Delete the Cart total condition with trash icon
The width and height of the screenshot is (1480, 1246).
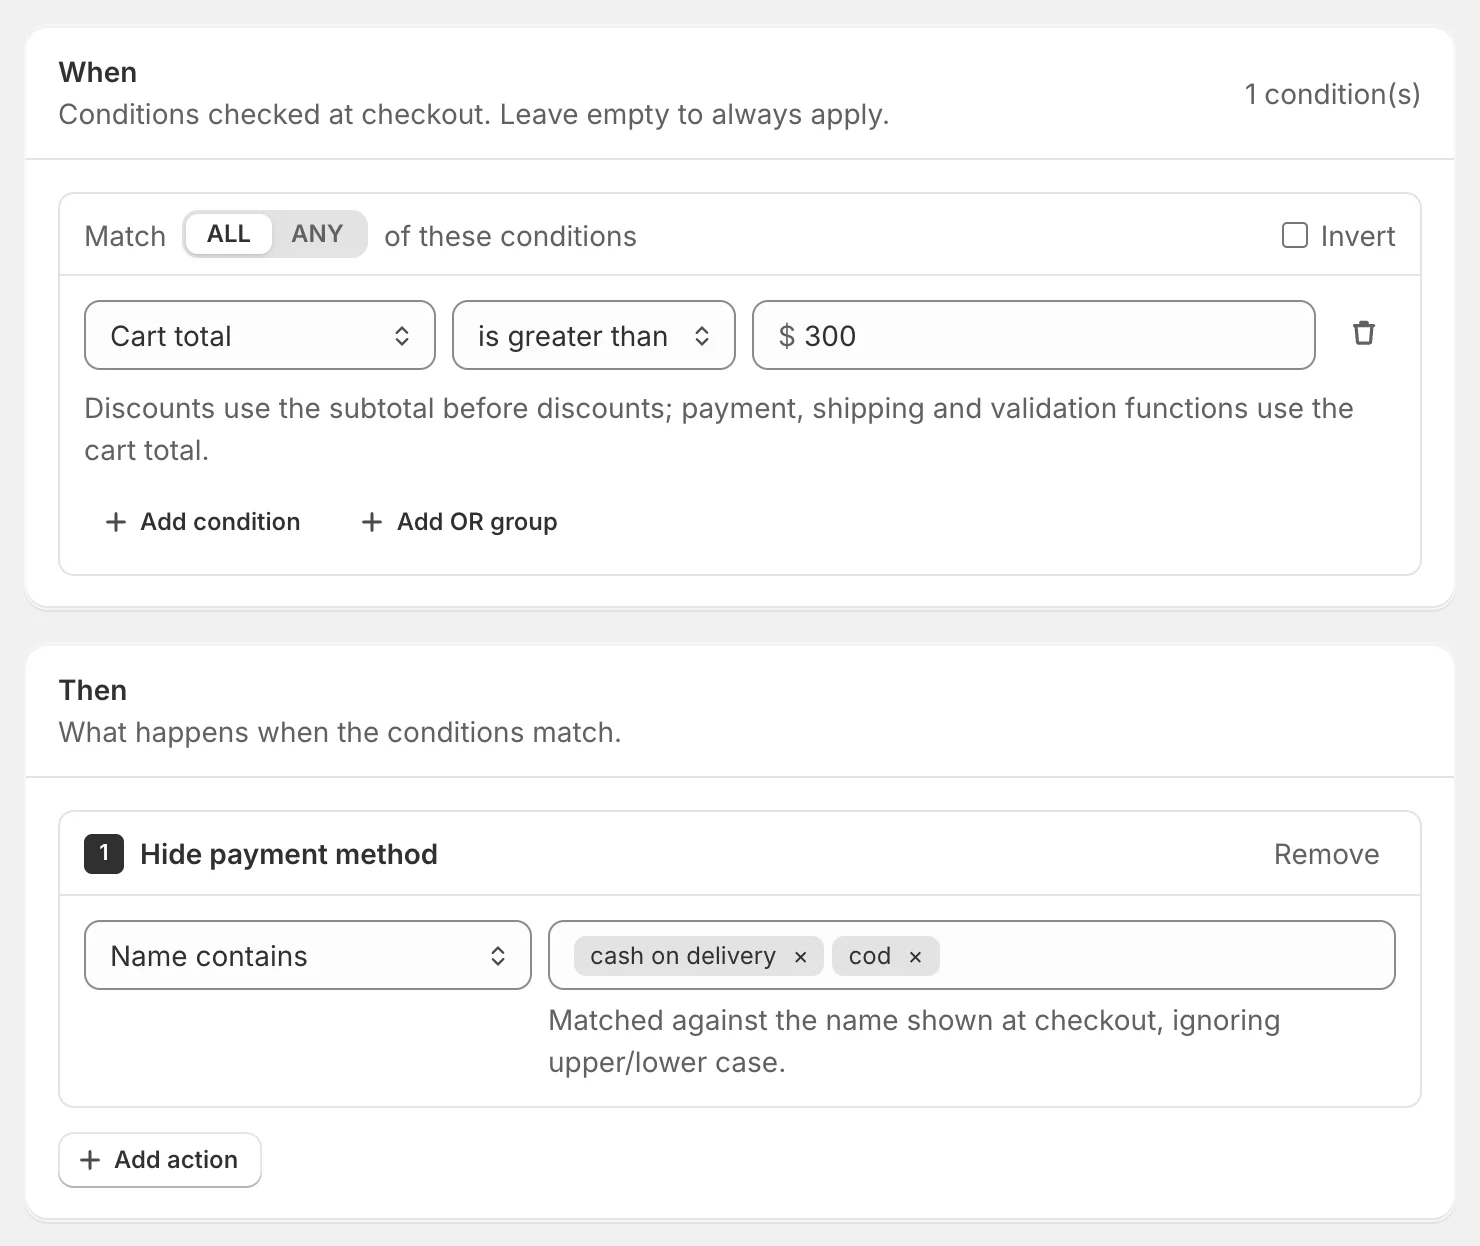[1363, 334]
